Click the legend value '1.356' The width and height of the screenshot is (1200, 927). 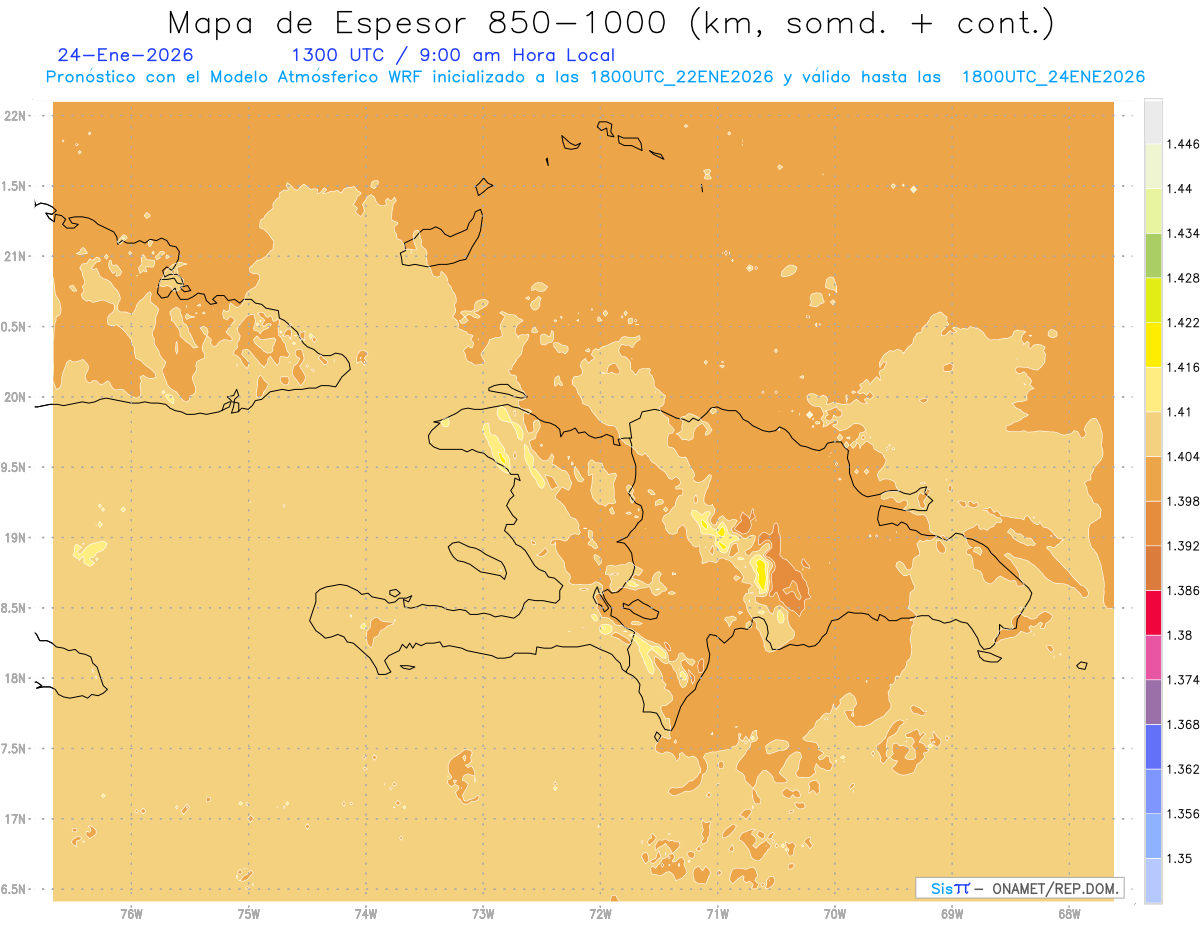point(1183,814)
